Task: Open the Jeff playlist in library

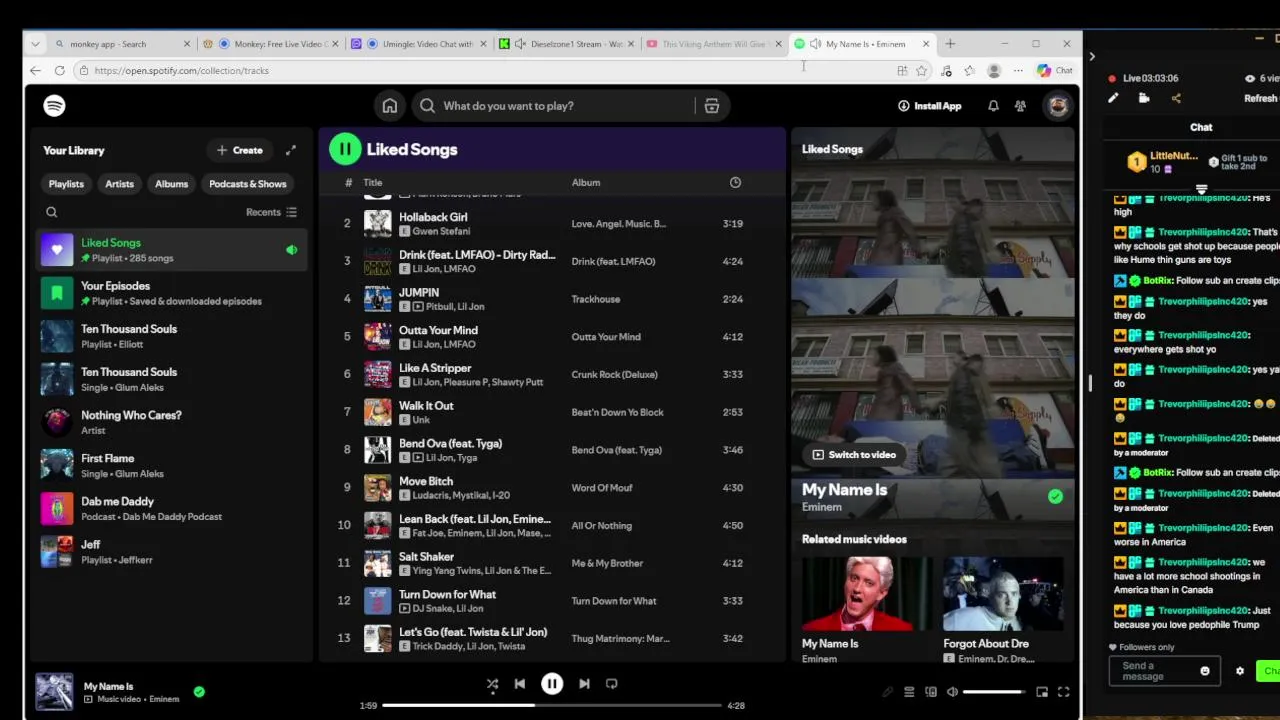Action: pos(172,551)
